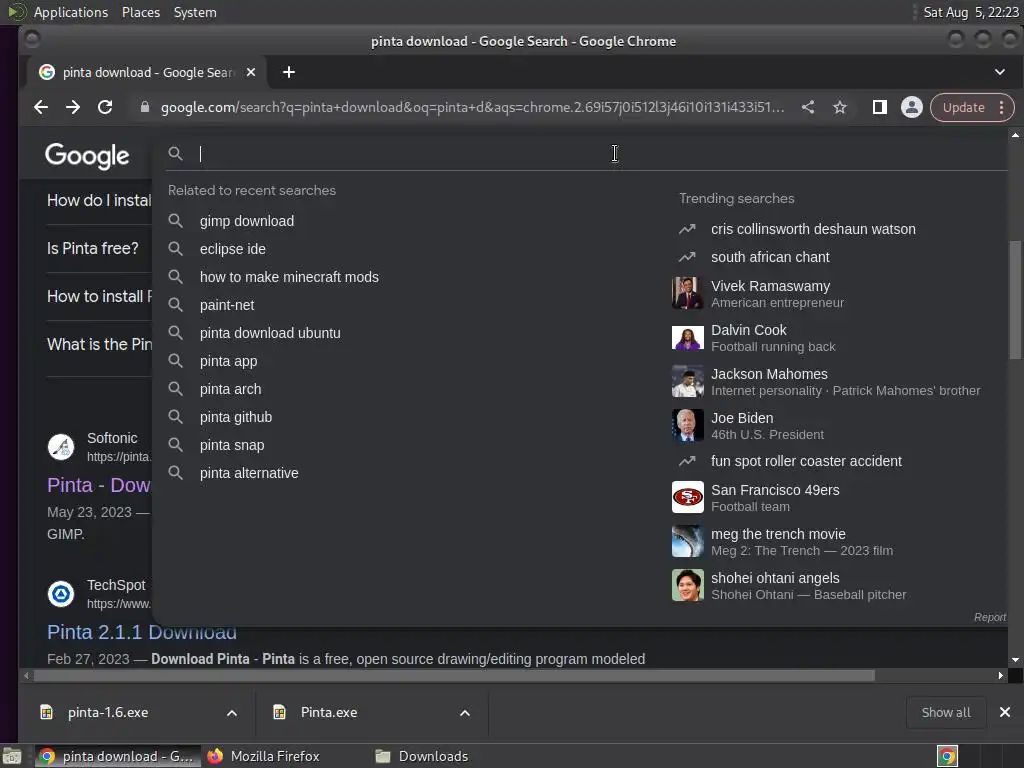
Task: Expand the tab search chevron
Action: (1000, 72)
